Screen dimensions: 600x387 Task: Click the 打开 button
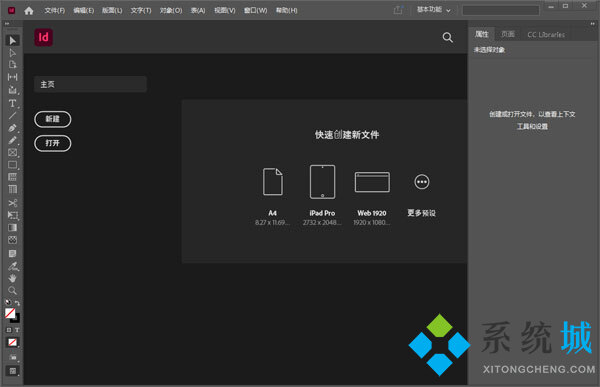[52, 143]
